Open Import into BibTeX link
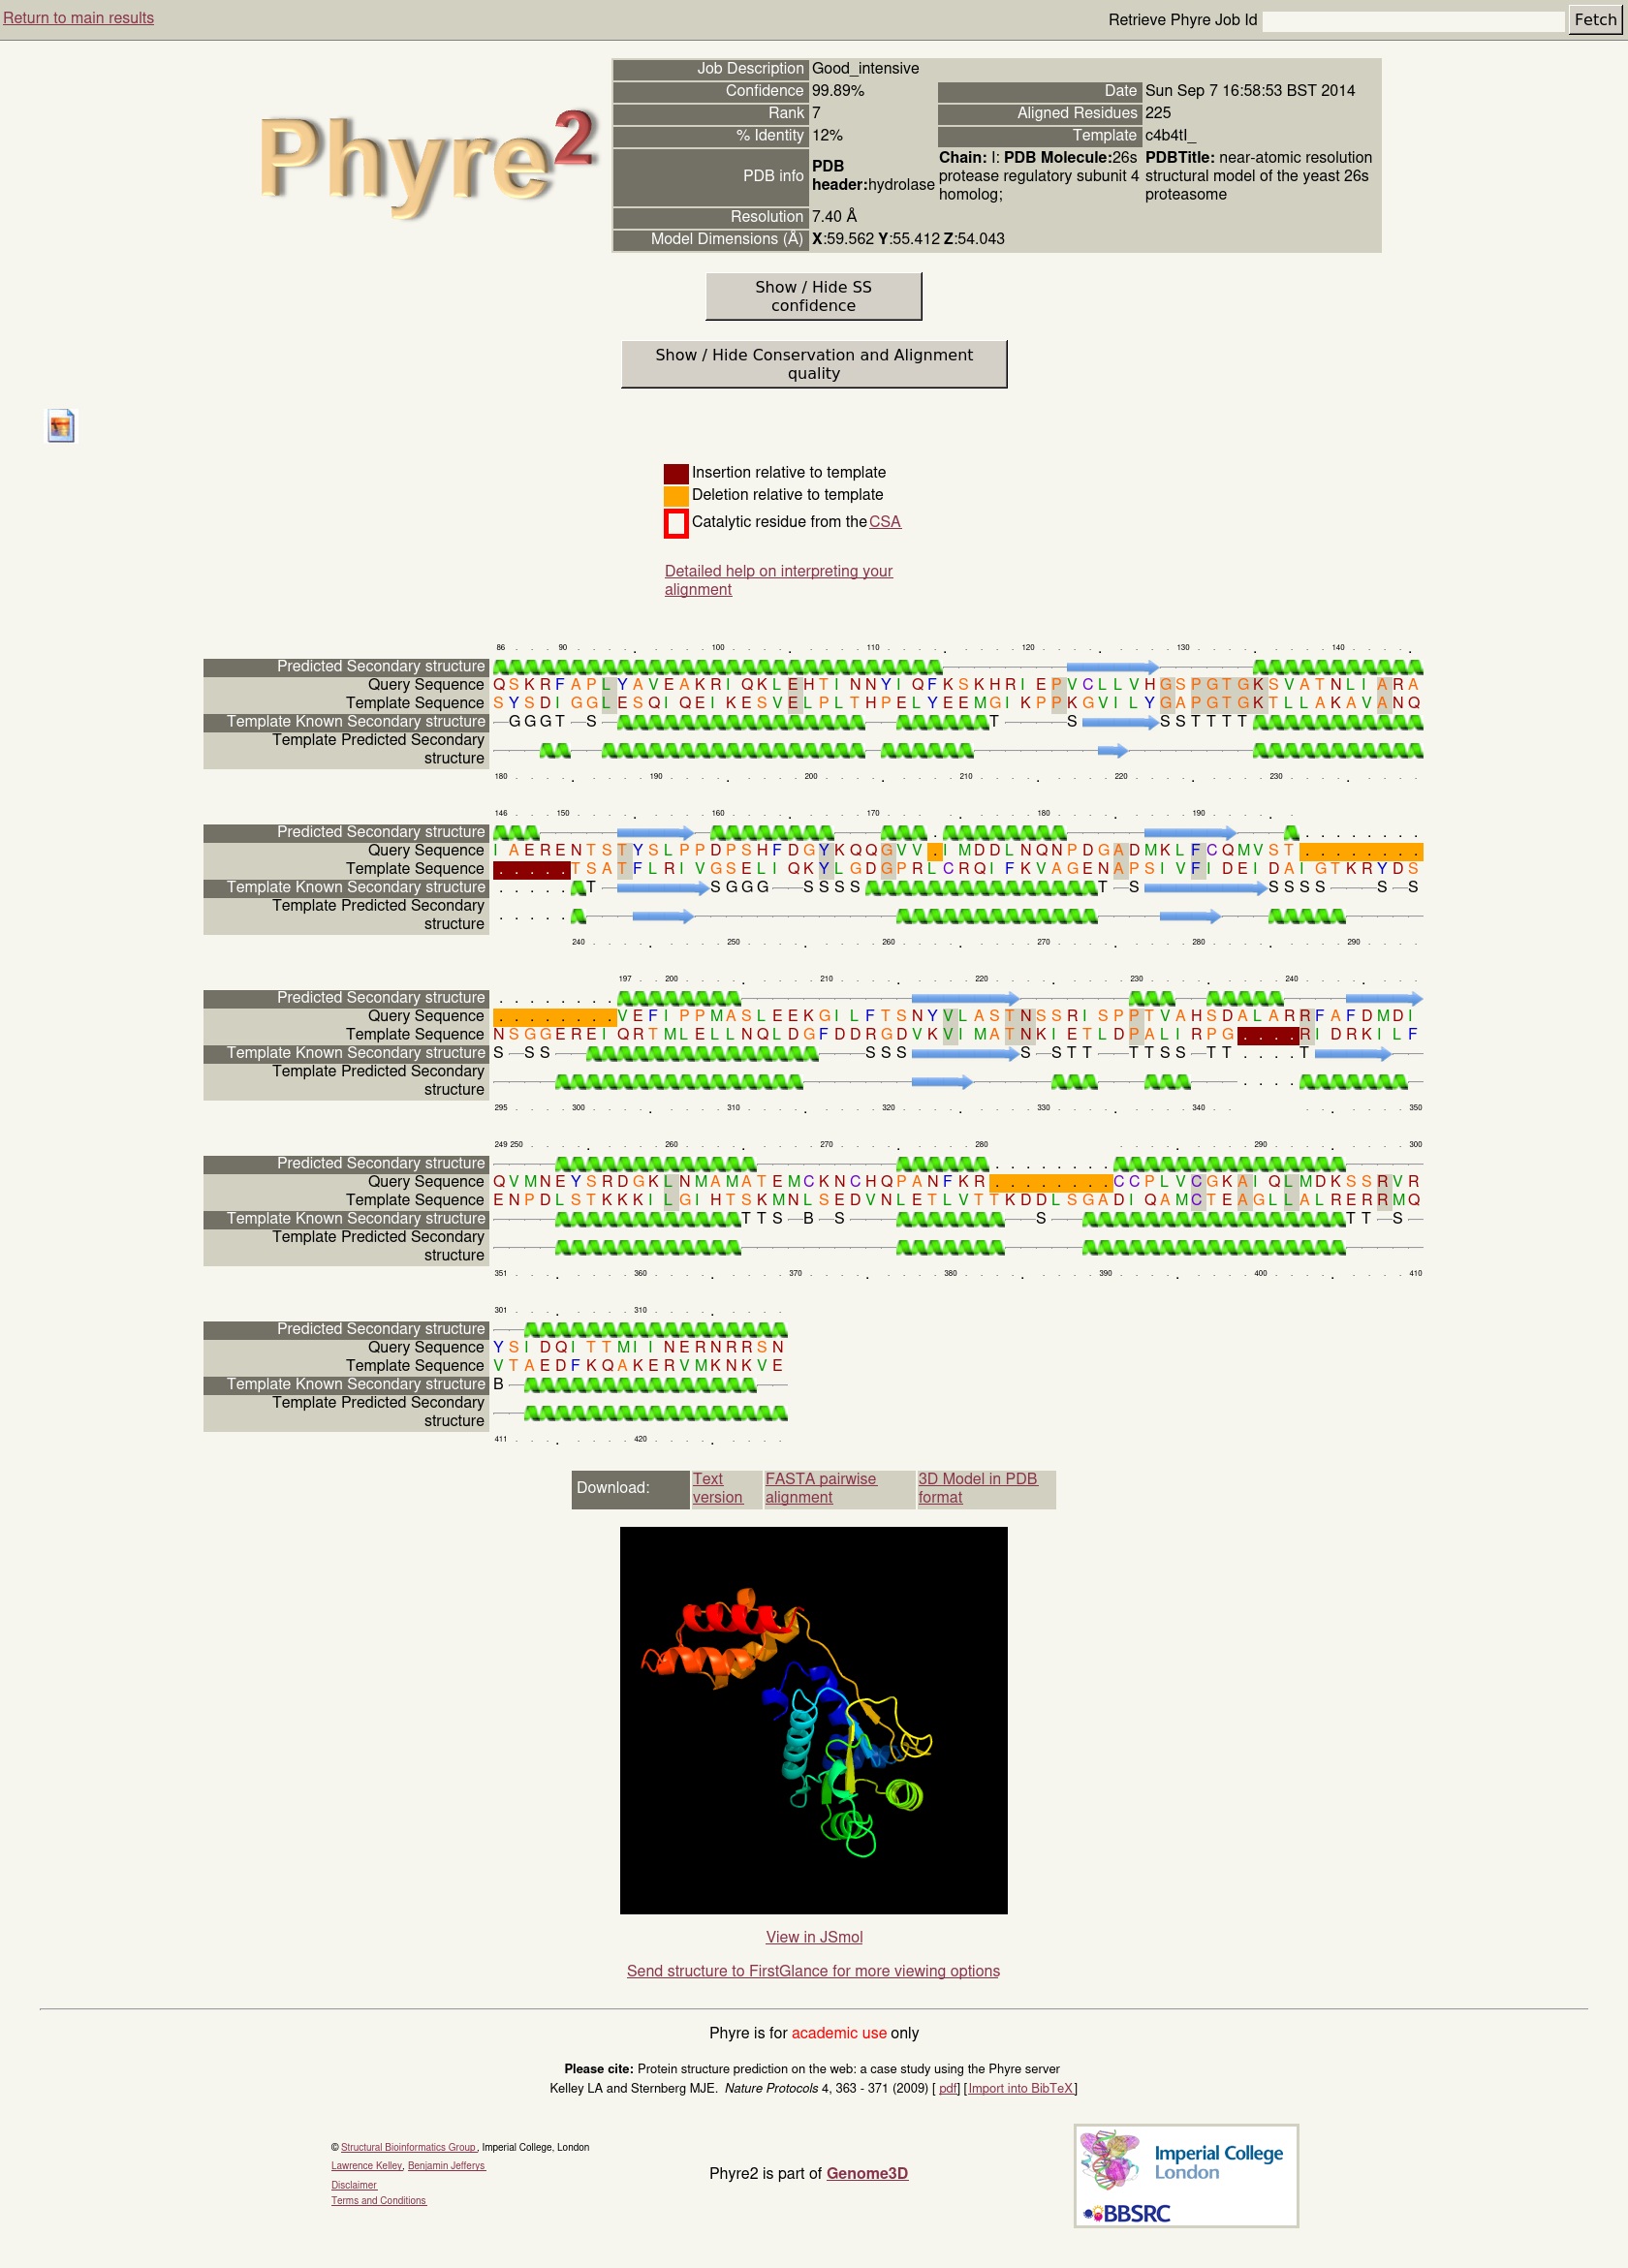1628x2268 pixels. pos(1020,2089)
